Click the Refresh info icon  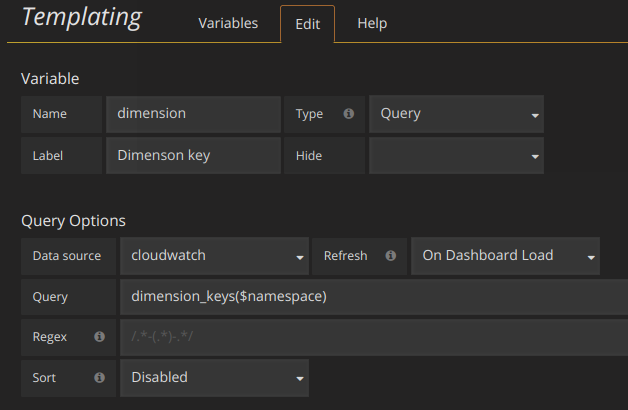pyautogui.click(x=390, y=255)
